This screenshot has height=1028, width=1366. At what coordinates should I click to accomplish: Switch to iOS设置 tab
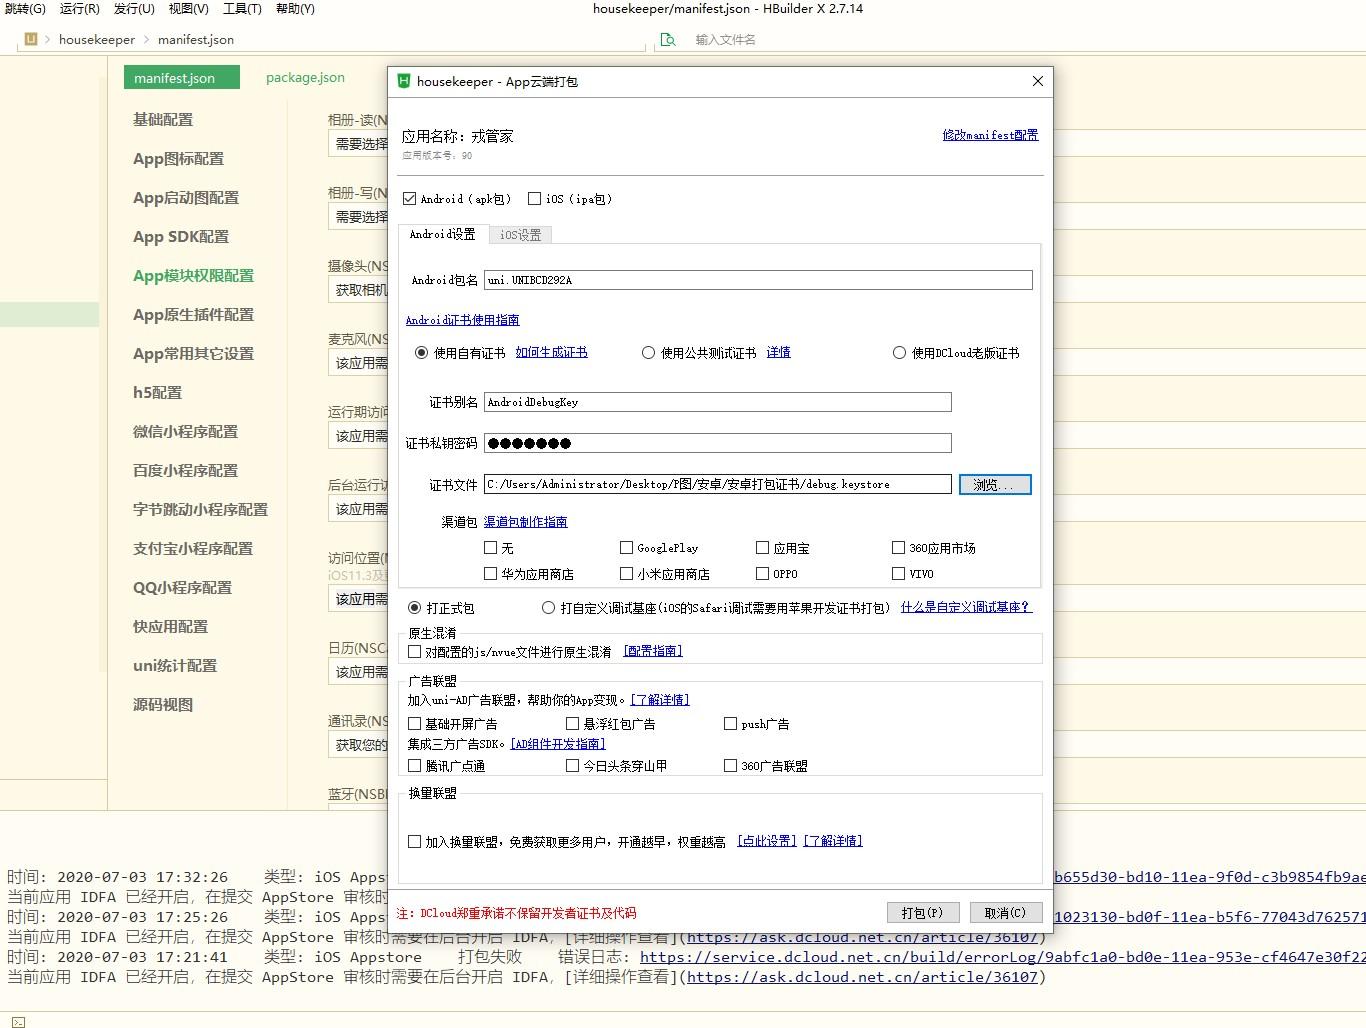520,235
